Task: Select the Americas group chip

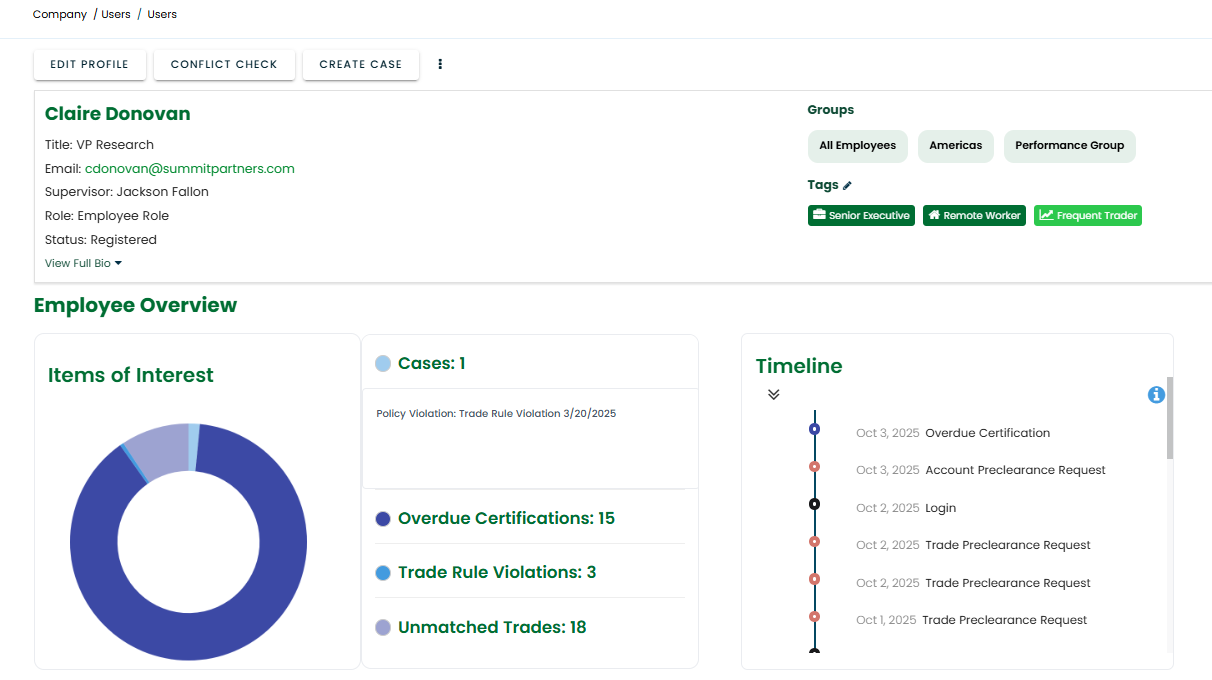Action: point(955,146)
